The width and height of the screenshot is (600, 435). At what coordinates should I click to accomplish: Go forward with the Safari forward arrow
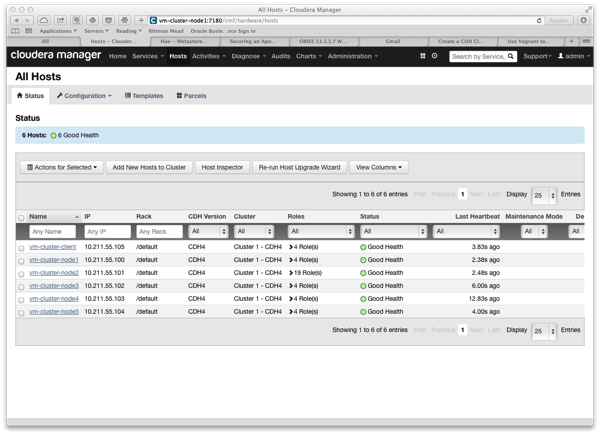(28, 20)
